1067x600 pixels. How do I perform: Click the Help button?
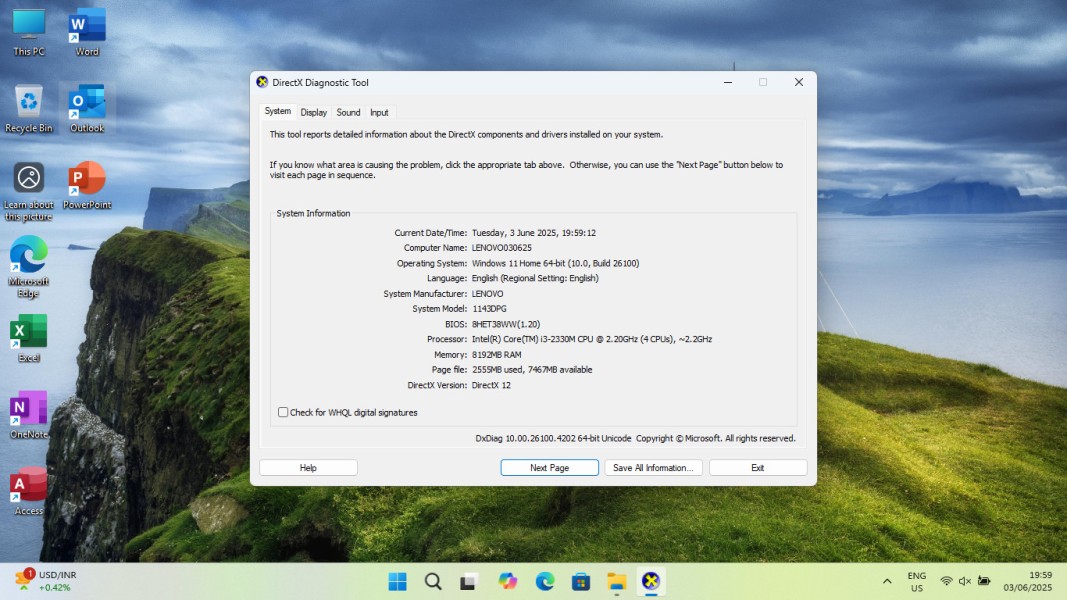[x=308, y=468]
